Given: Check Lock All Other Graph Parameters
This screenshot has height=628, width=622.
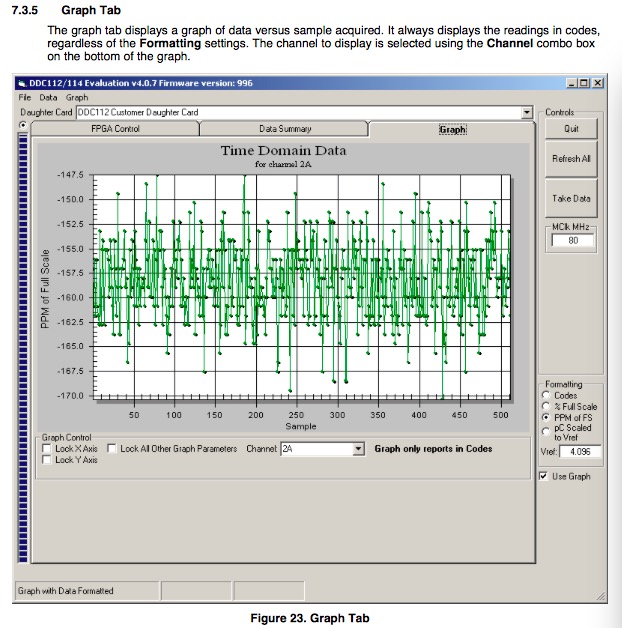Looking at the screenshot, I should tap(112, 449).
